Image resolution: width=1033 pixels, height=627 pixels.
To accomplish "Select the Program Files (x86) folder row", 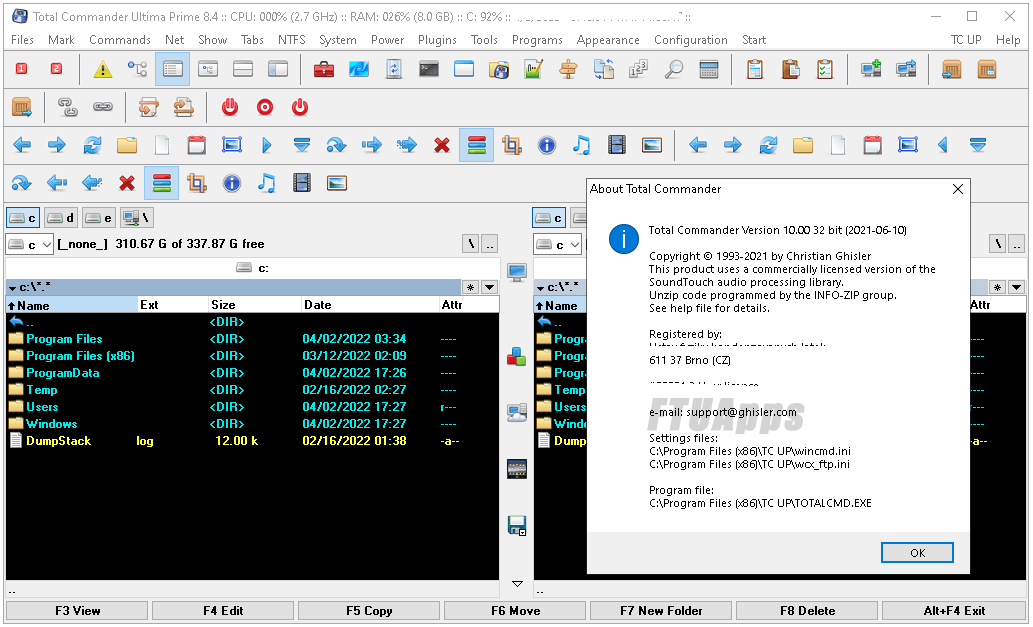I will pos(252,356).
